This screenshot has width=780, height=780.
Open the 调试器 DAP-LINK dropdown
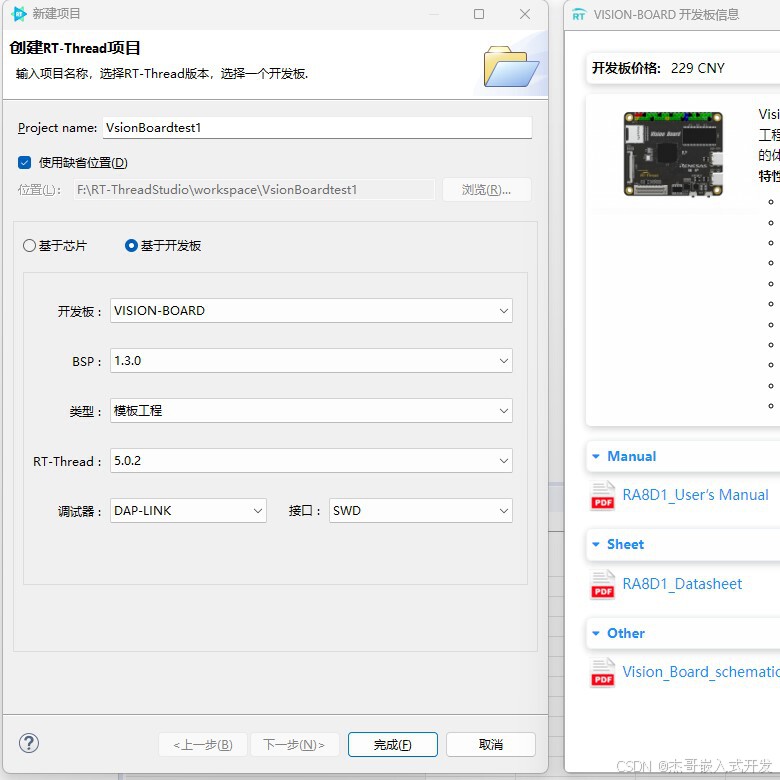[x=188, y=510]
